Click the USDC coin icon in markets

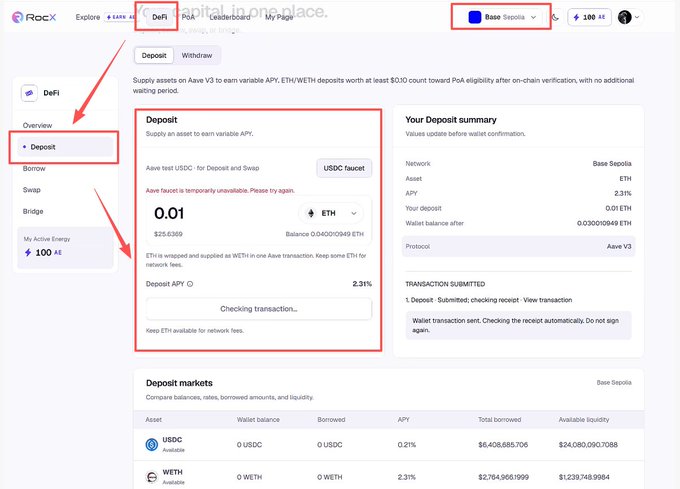pos(152,444)
